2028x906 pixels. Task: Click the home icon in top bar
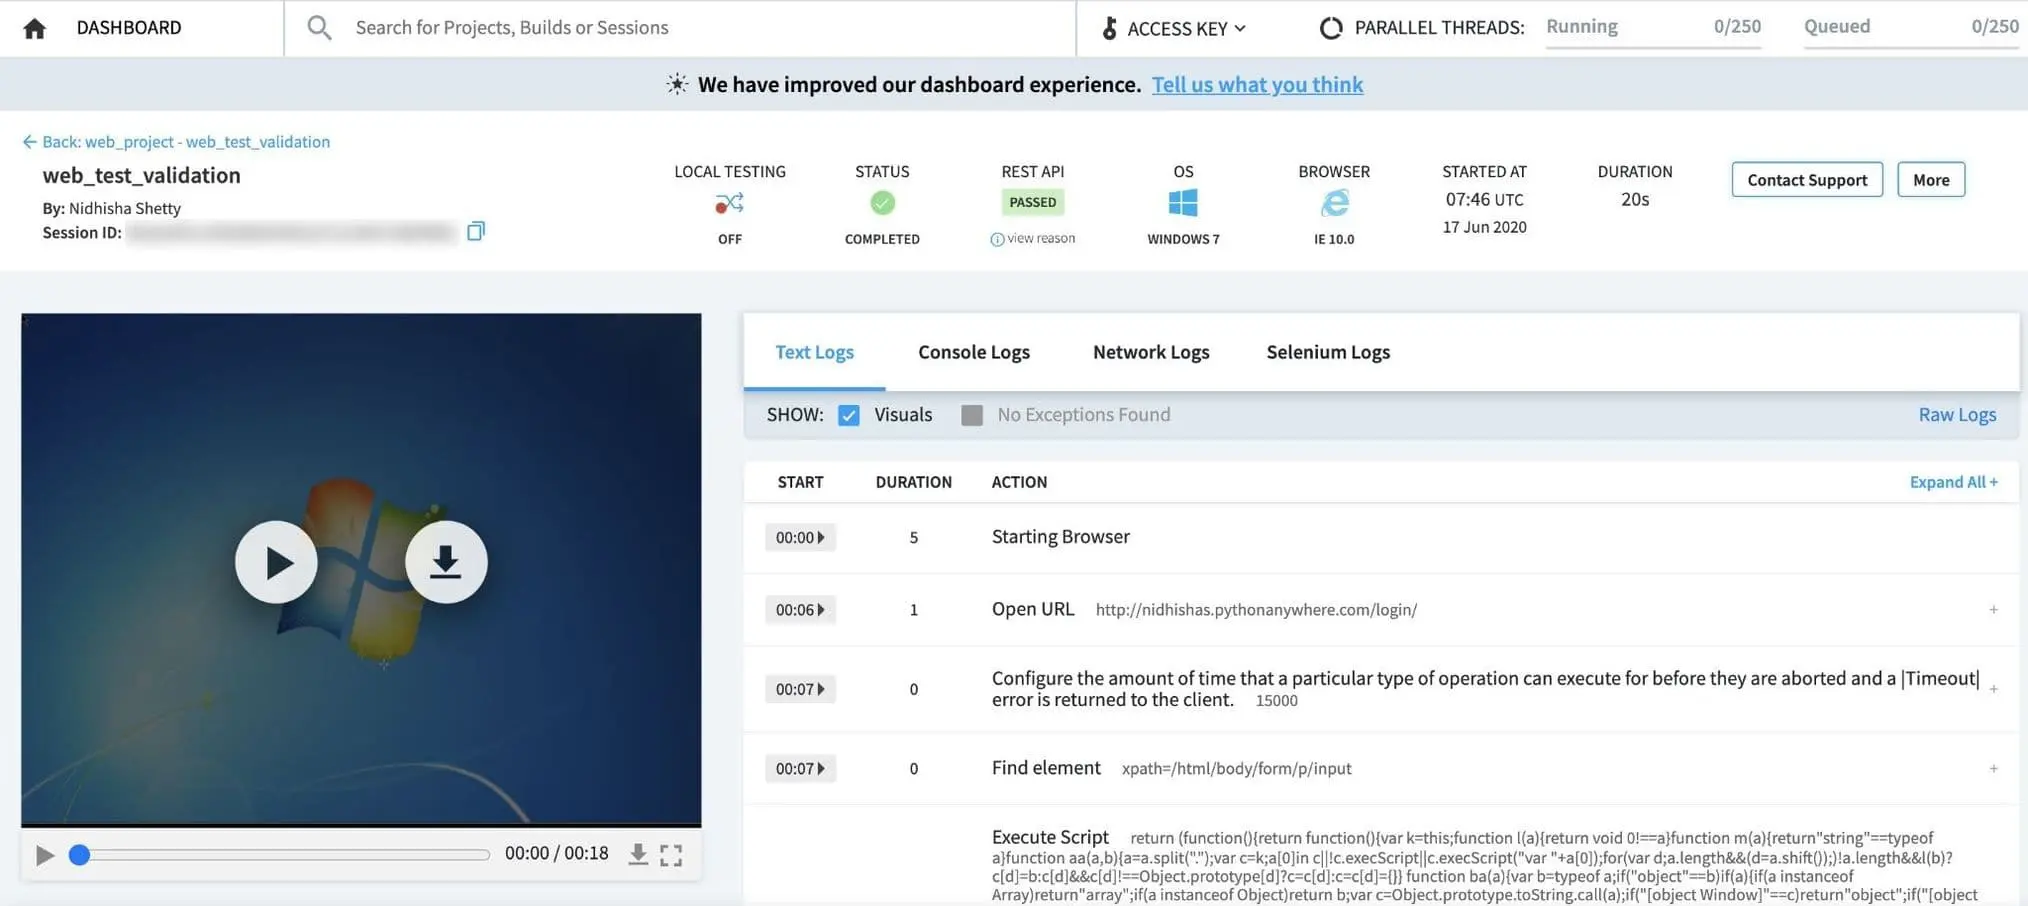click(x=34, y=28)
